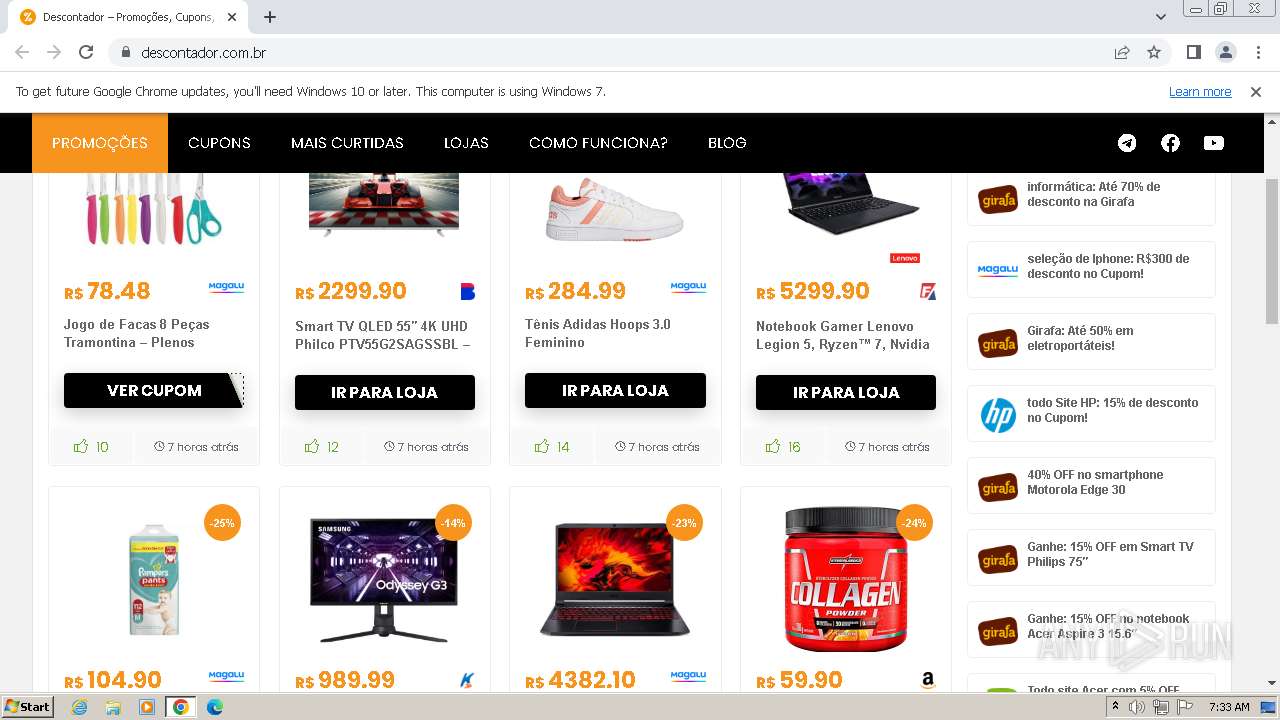Bookmark this page with the star icon
Viewport: 1280px width, 720px height.
click(x=1154, y=52)
